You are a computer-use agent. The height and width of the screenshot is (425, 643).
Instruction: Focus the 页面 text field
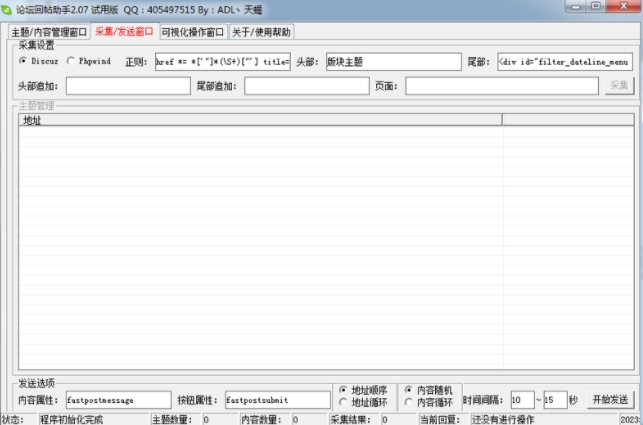click(x=501, y=86)
